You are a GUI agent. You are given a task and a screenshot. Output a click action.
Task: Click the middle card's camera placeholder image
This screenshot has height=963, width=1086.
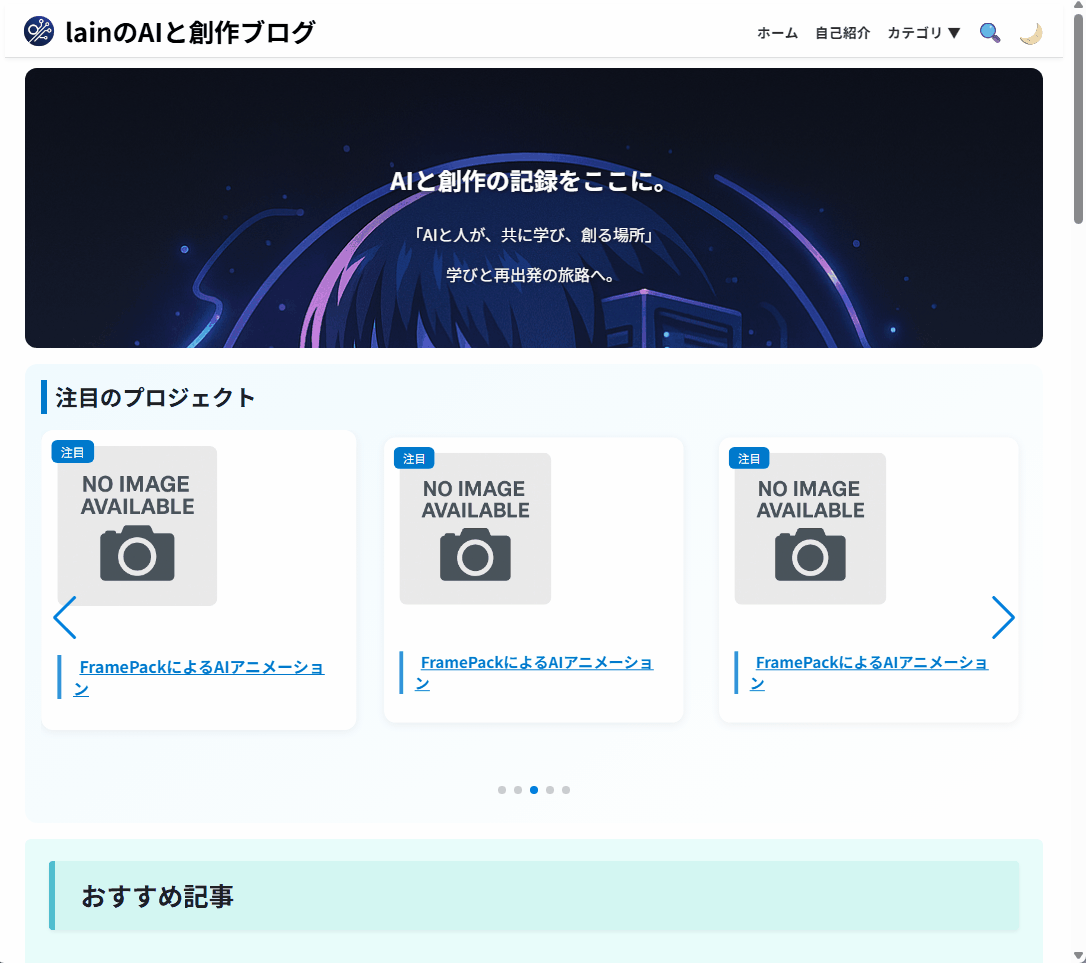click(x=475, y=529)
